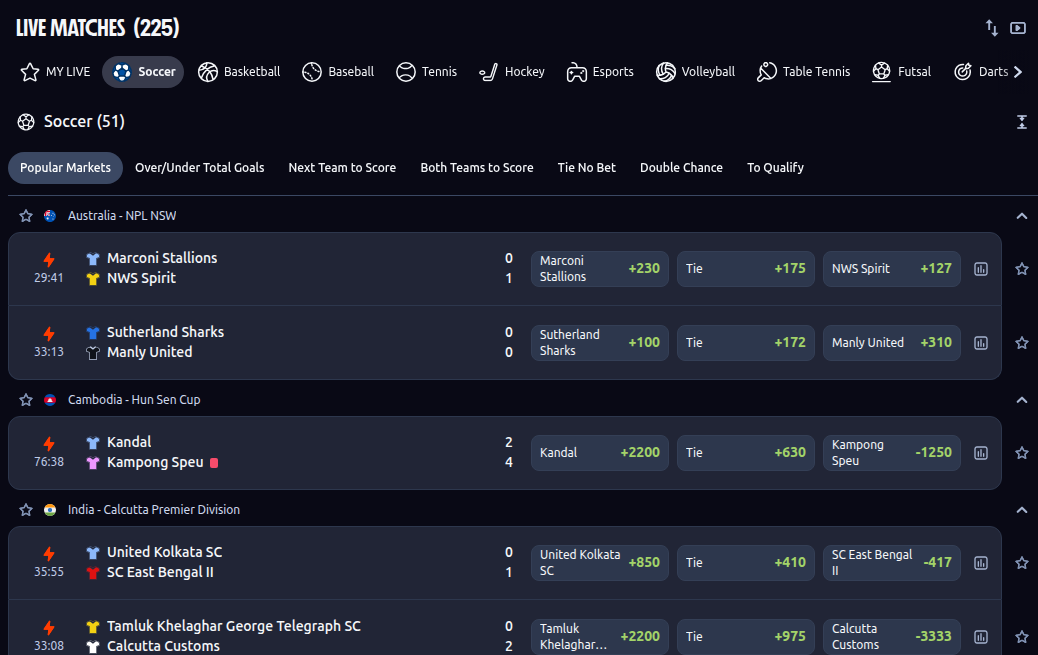Open the Tennis live matches tab
1038x655 pixels.
coord(426,72)
